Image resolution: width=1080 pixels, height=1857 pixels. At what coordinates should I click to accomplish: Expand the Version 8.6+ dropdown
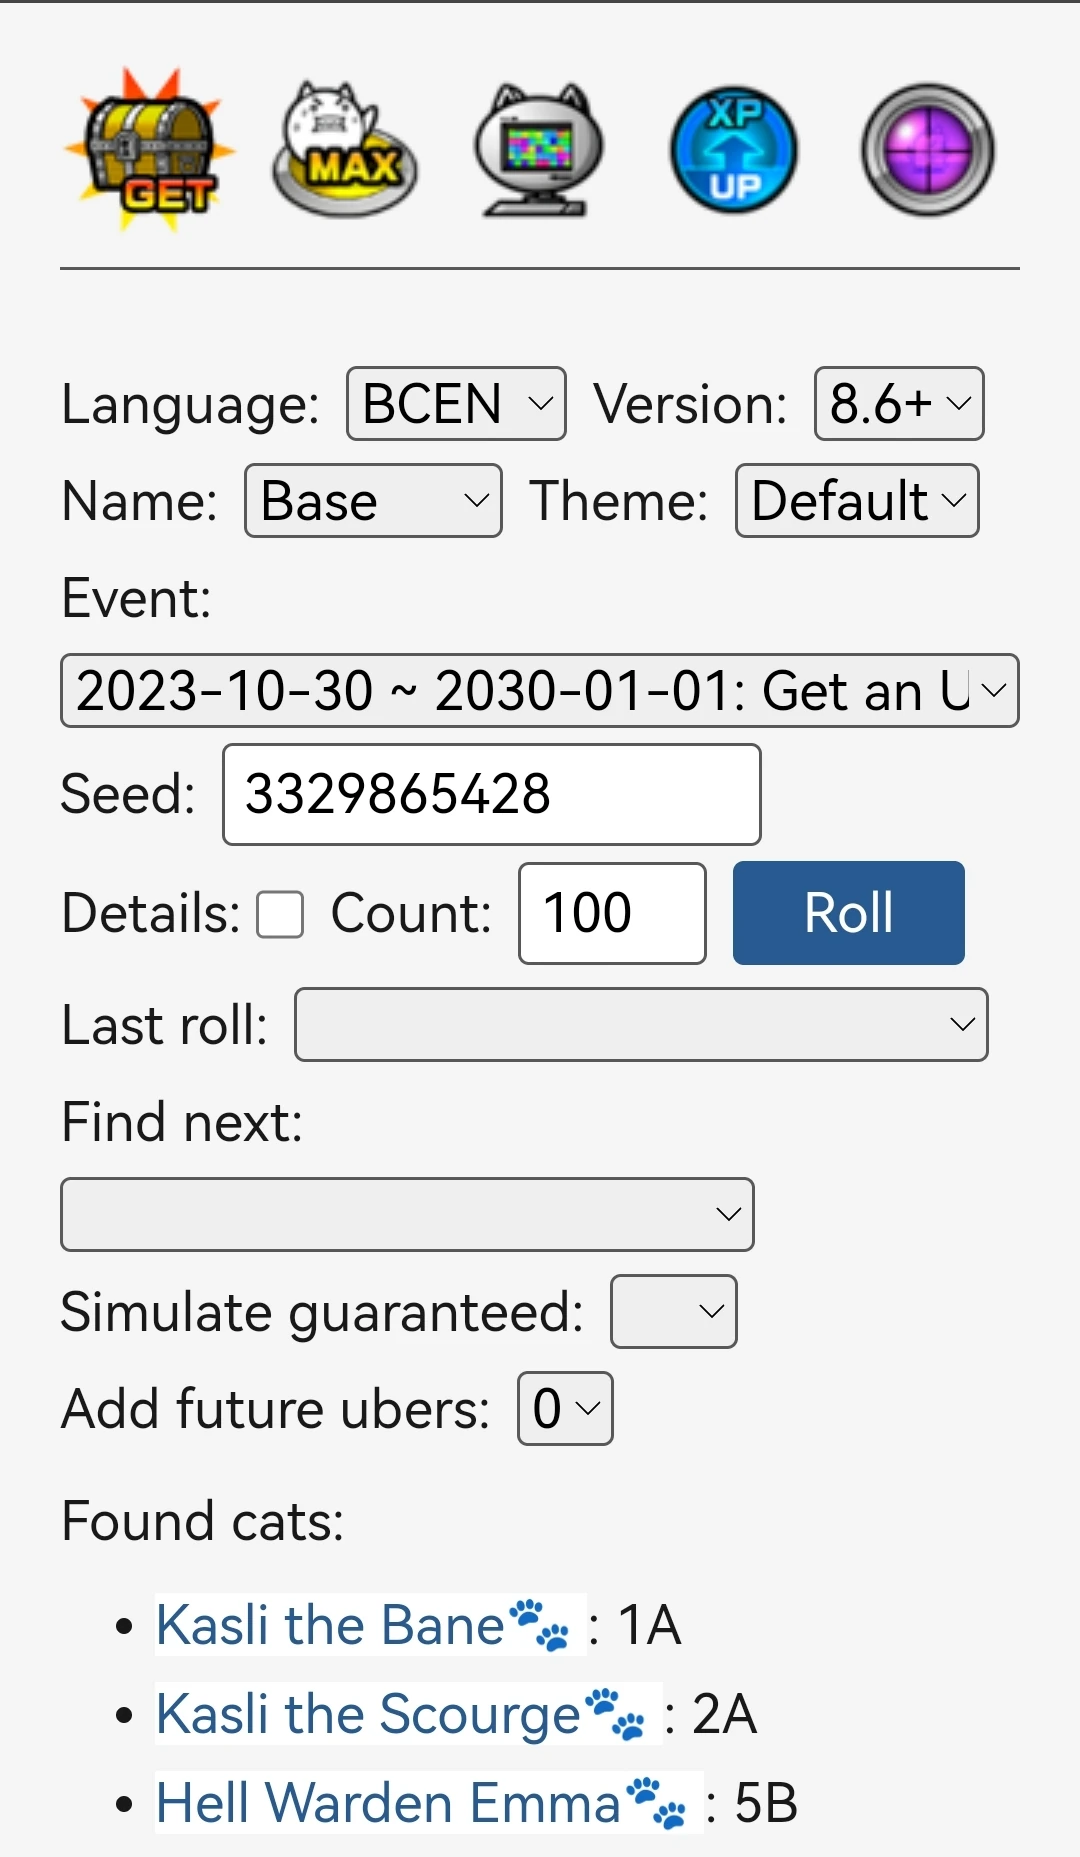(899, 404)
